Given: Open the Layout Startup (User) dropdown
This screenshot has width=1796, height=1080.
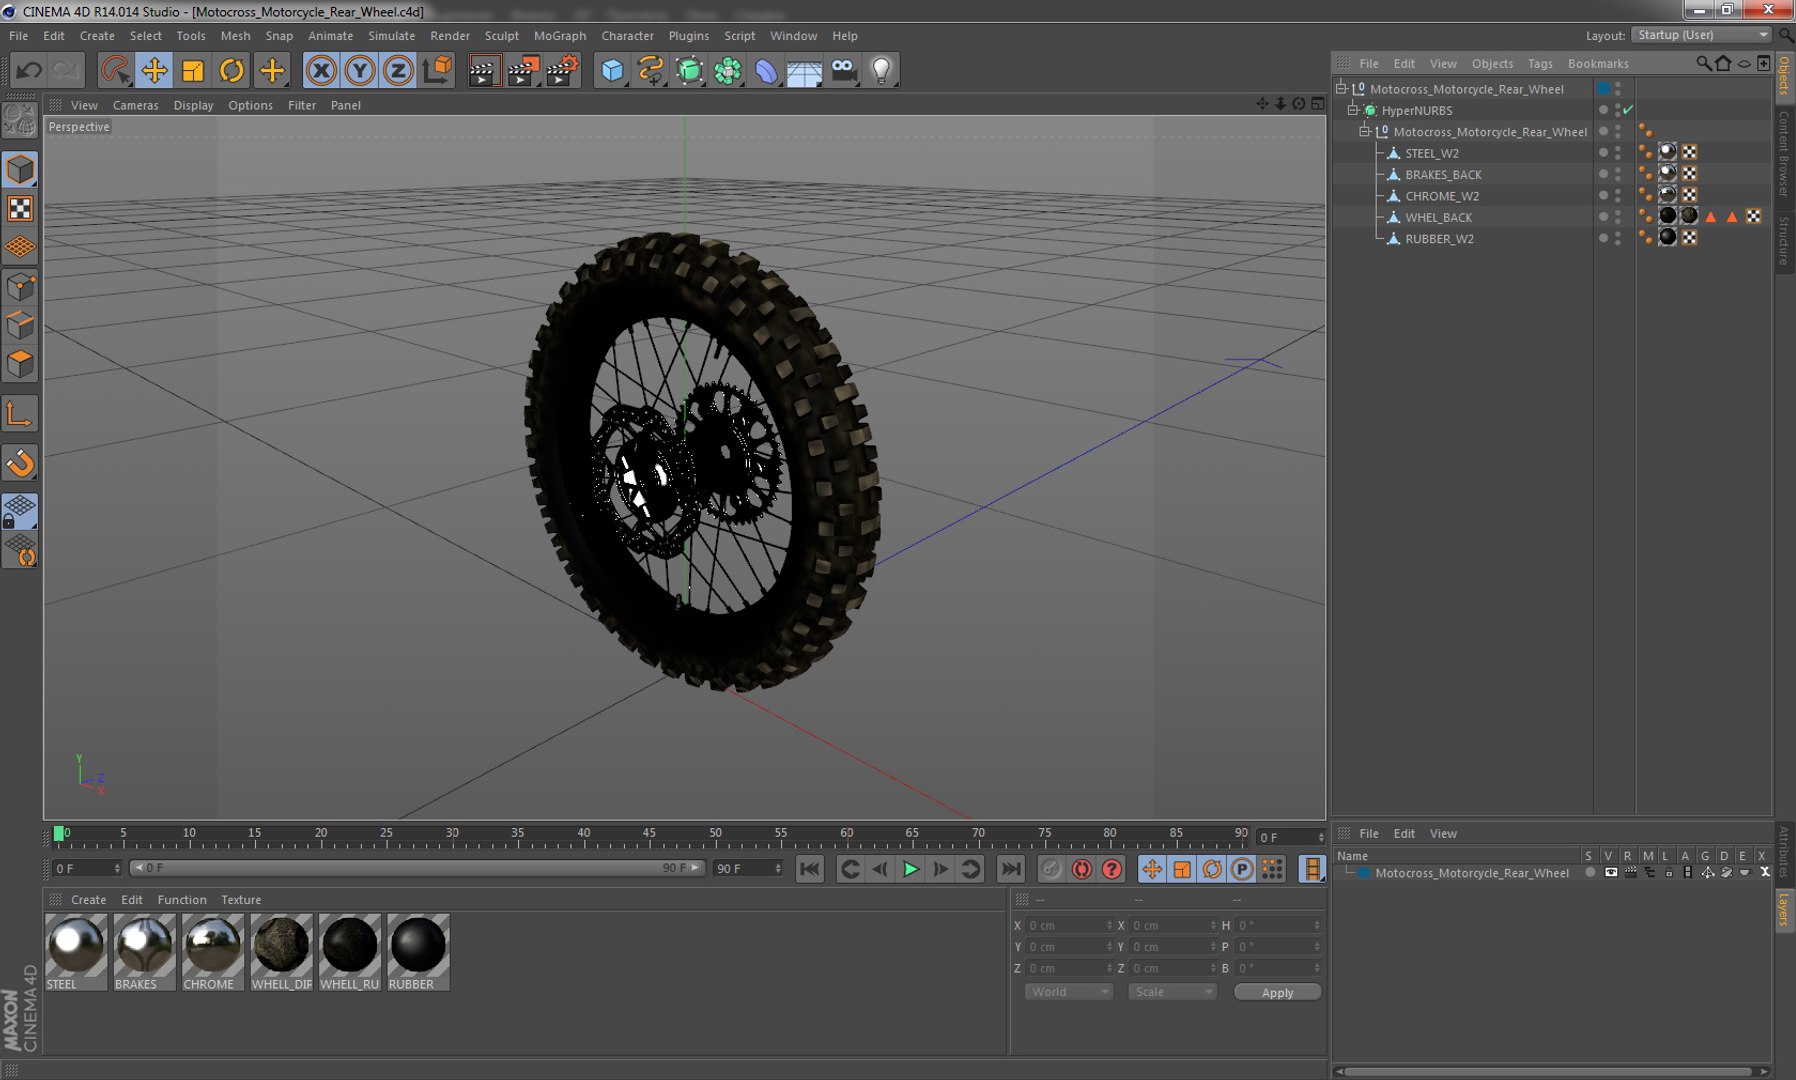Looking at the screenshot, I should click(x=1701, y=35).
